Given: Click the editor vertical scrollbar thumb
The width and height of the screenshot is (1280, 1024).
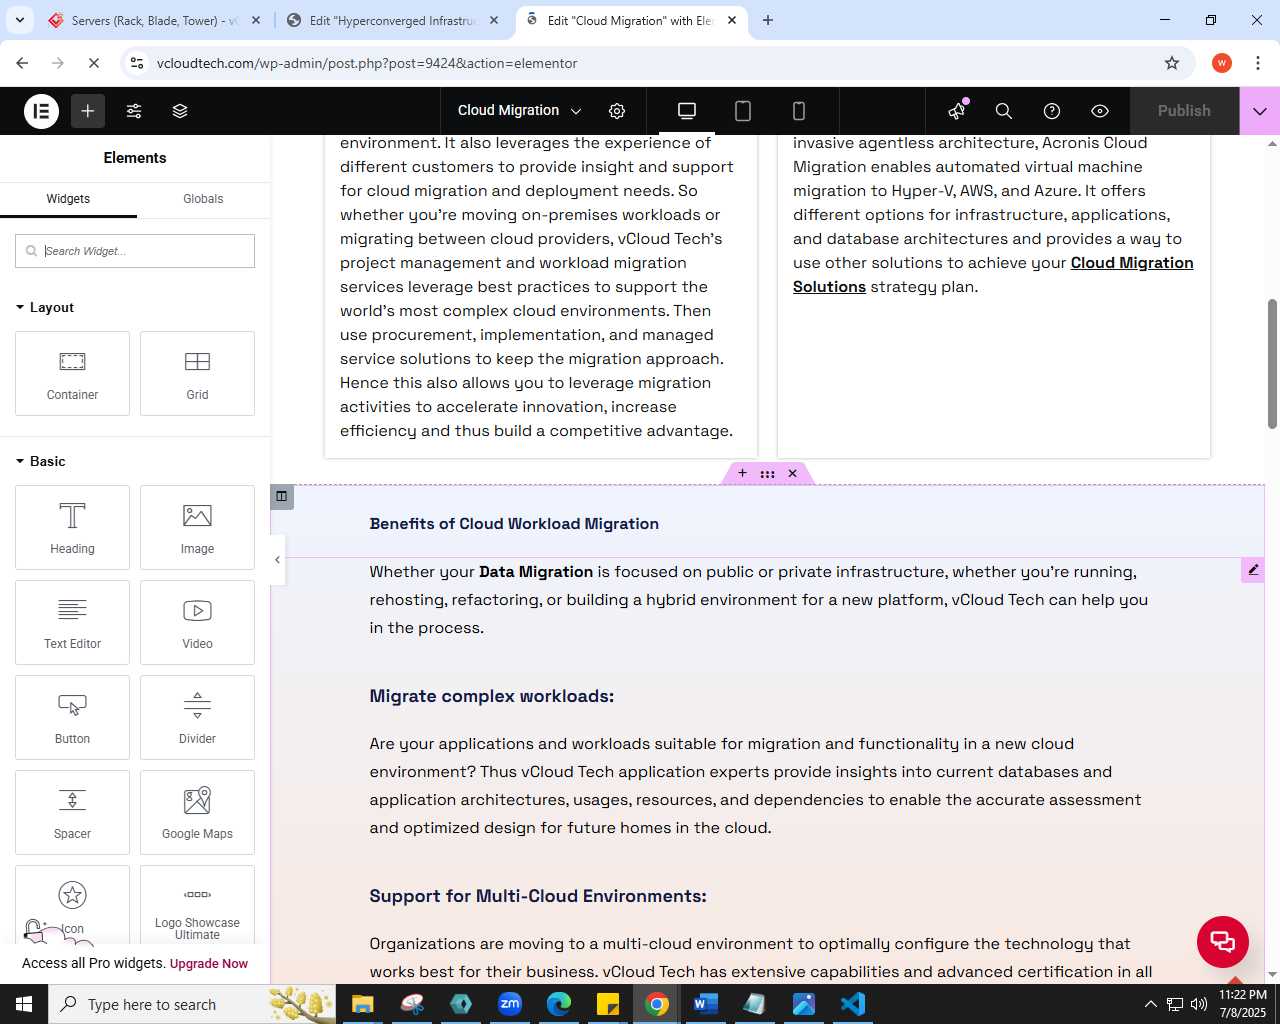Looking at the screenshot, I should (x=1272, y=363).
